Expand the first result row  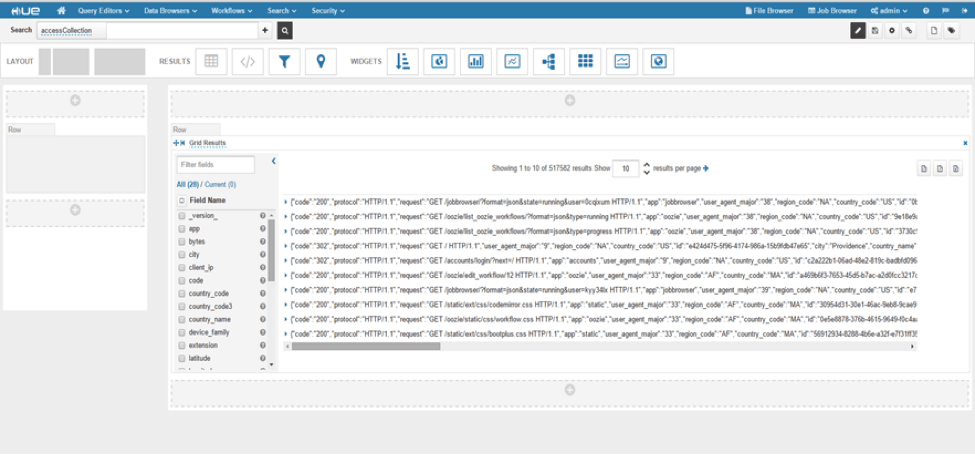point(286,202)
